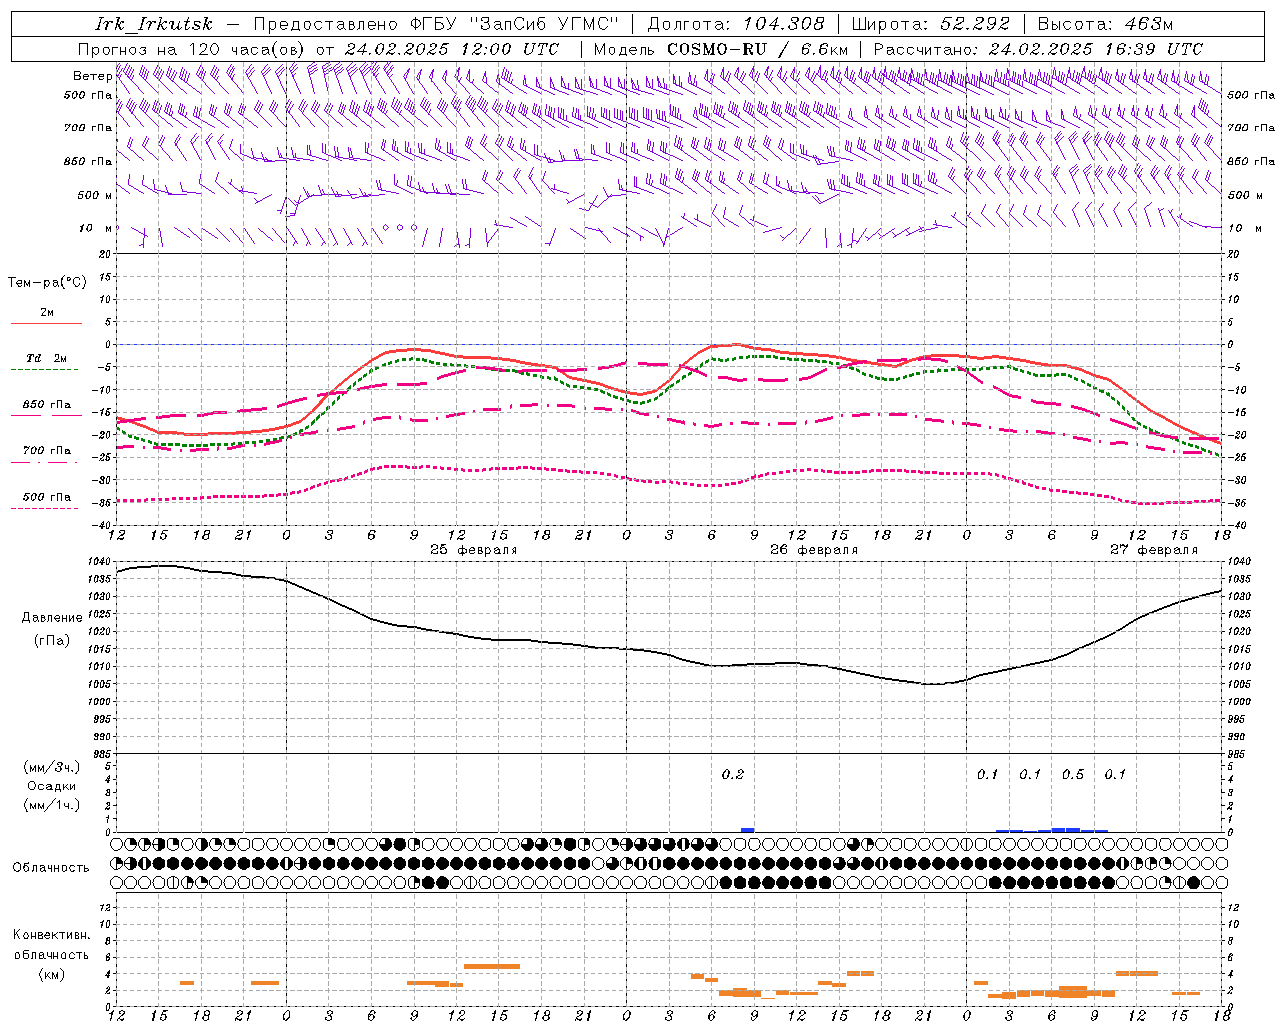Click the "(км)" unit under convective cloudiness
This screenshot has height=1024, width=1280.
pyautogui.click(x=51, y=974)
